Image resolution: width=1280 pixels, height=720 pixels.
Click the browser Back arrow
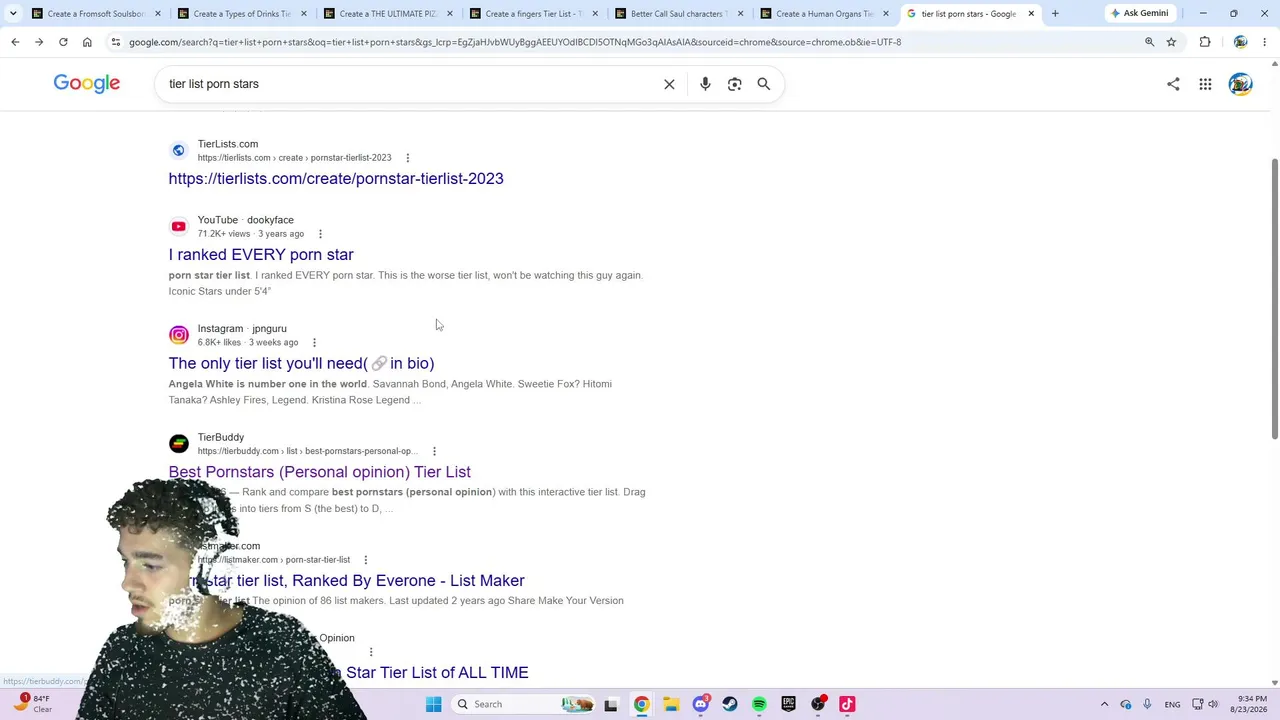click(x=15, y=42)
